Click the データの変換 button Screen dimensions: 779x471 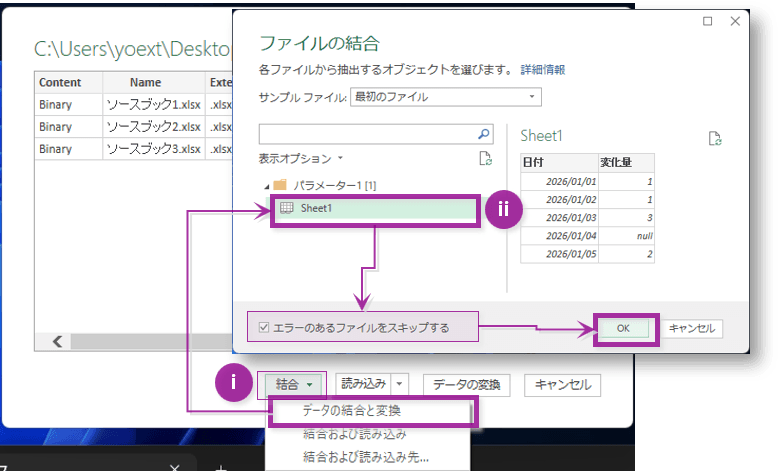tap(466, 385)
